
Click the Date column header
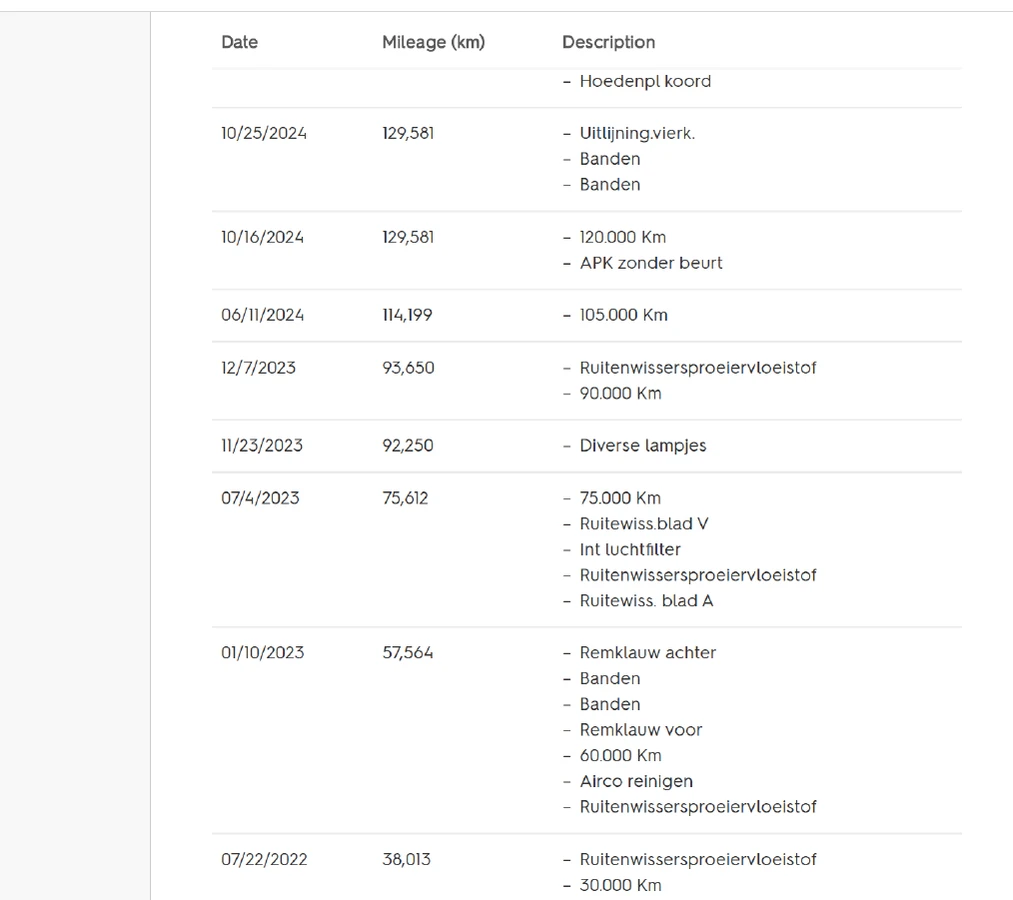(239, 42)
